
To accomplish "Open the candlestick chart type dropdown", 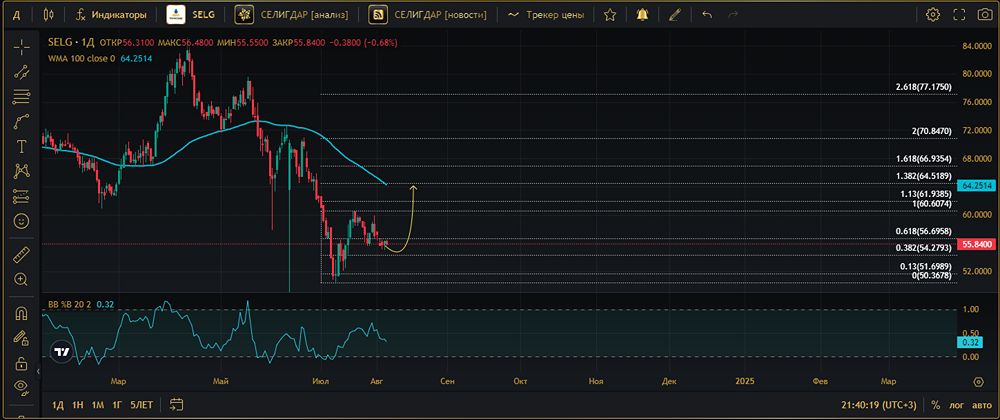I will point(49,14).
